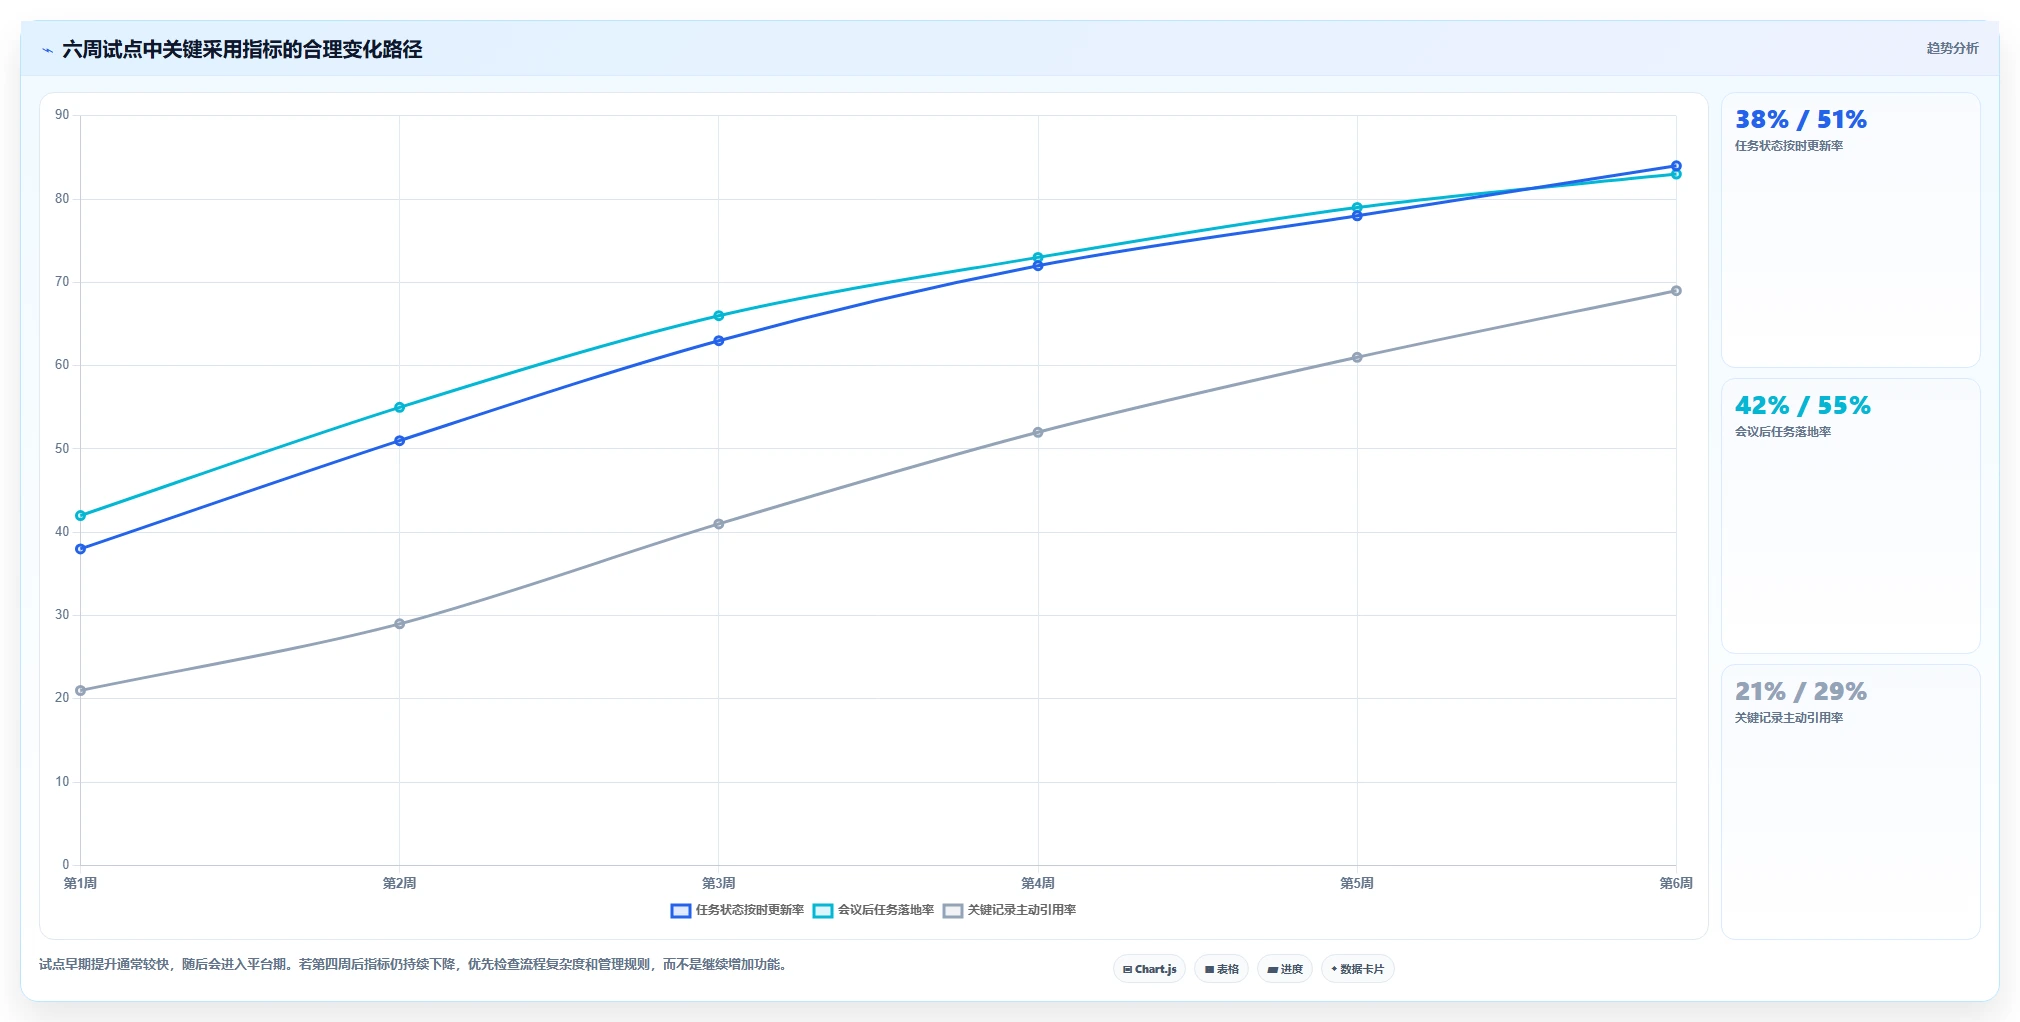Click the 第4周 x-axis label
This screenshot has height=1022, width=2020.
click(x=1038, y=883)
